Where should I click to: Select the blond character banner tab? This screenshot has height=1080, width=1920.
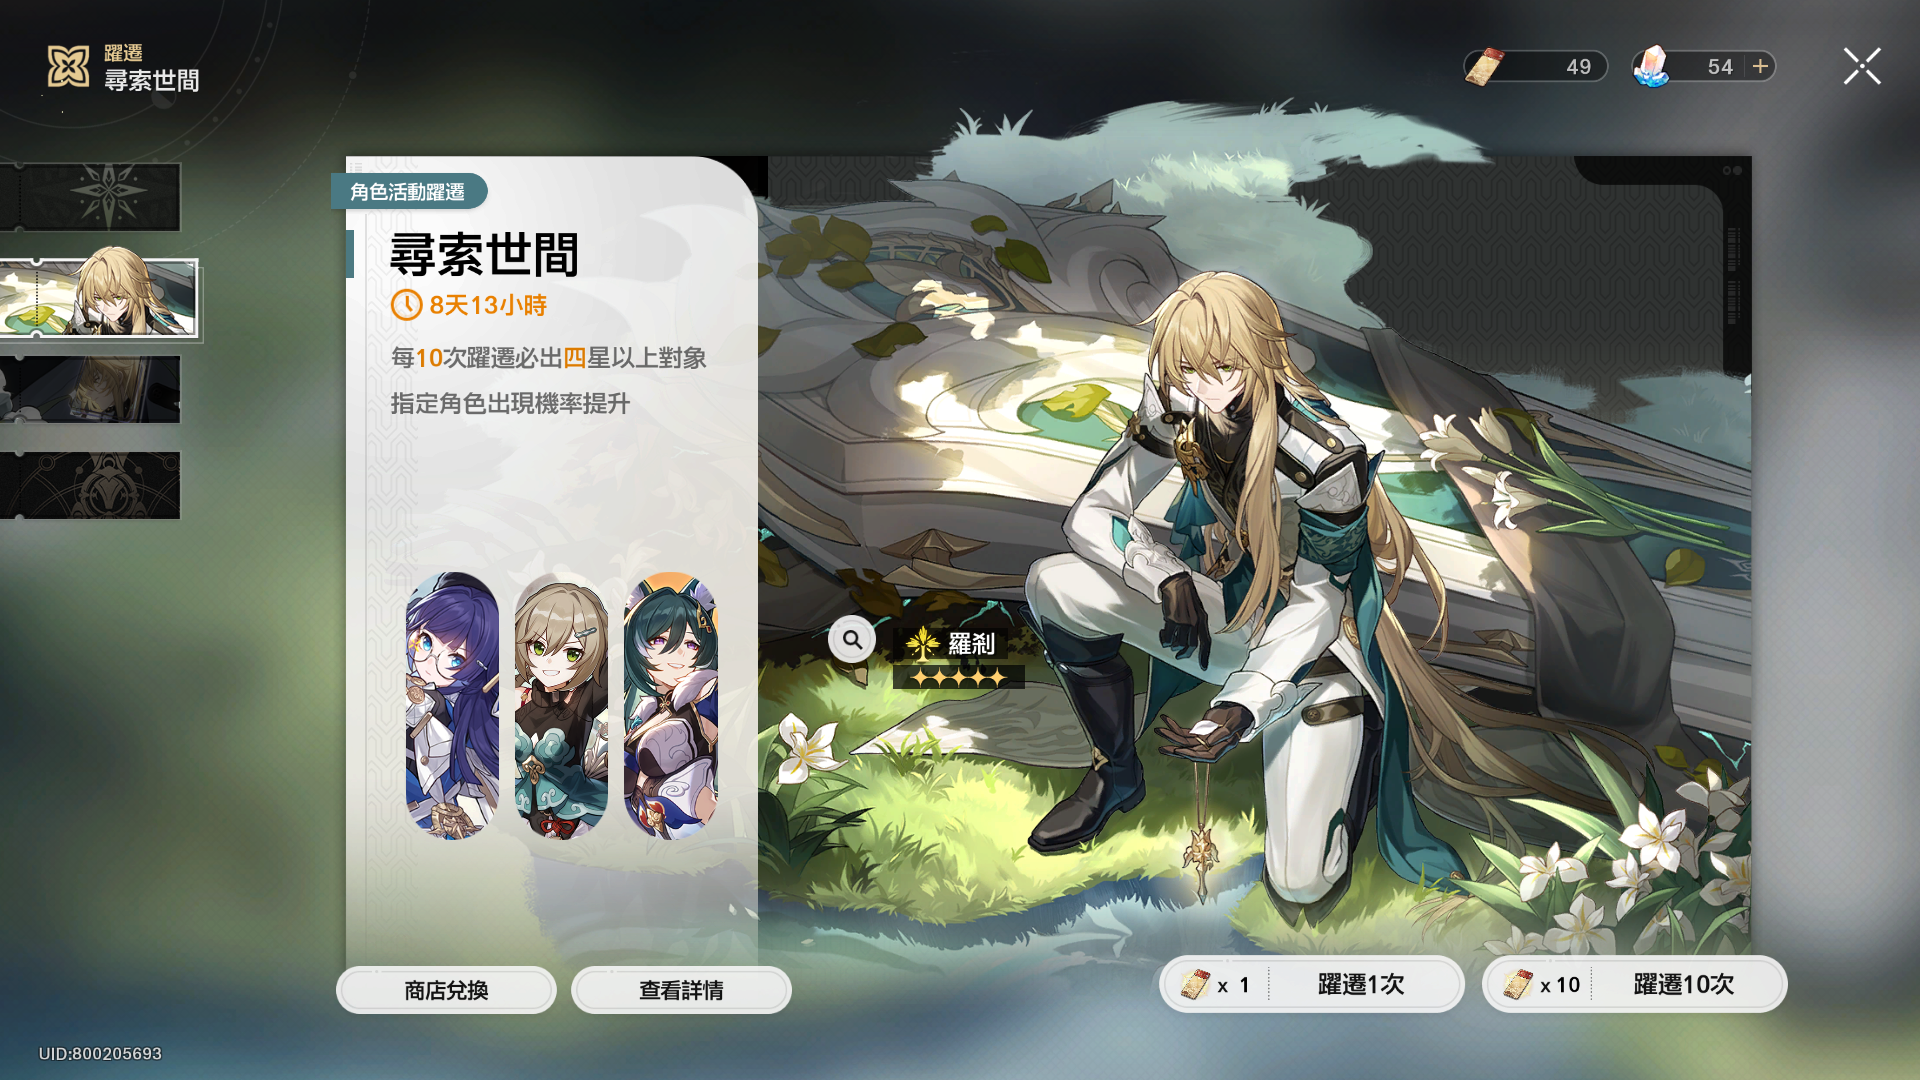click(x=98, y=299)
